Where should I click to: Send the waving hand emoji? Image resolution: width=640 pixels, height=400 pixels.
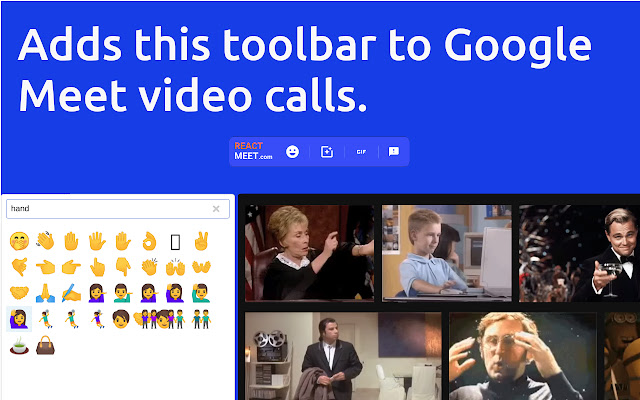(45, 241)
